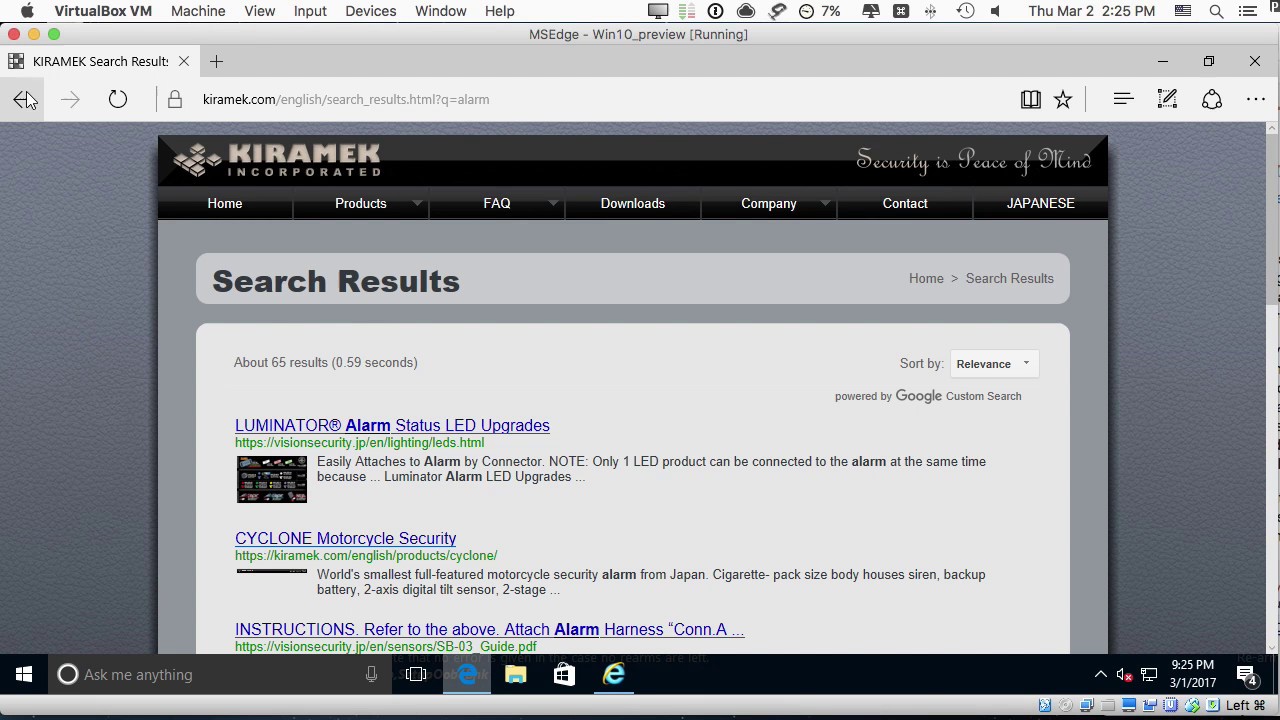1280x720 pixels.
Task: Add page to favorites star
Action: click(1063, 99)
